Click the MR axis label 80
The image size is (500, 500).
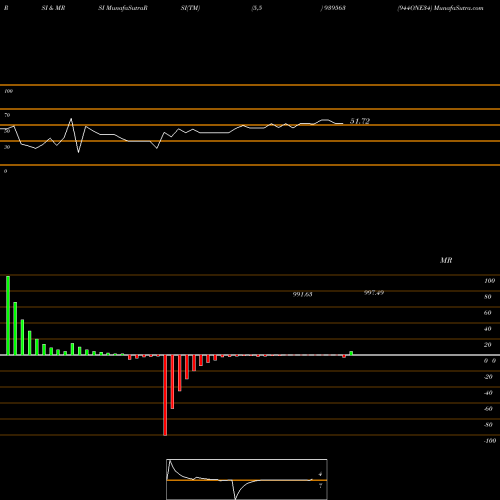click(488, 297)
